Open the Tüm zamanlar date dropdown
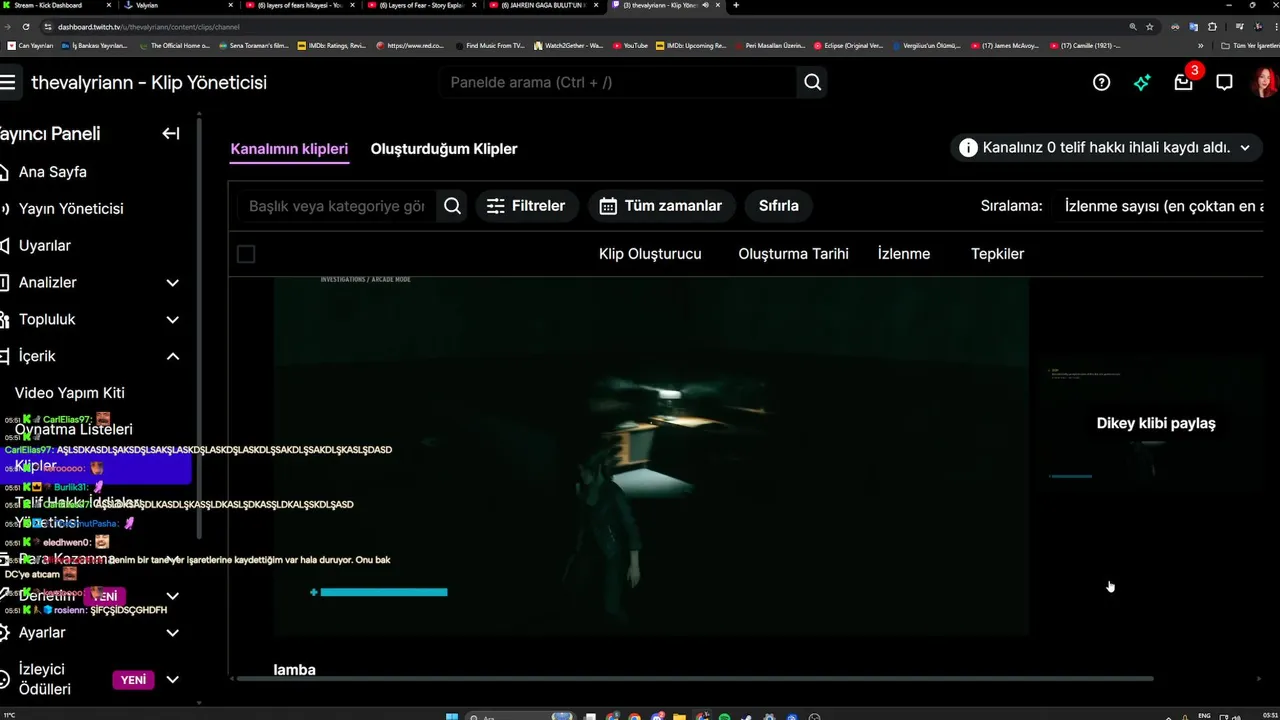This screenshot has width=1280, height=720. click(661, 206)
